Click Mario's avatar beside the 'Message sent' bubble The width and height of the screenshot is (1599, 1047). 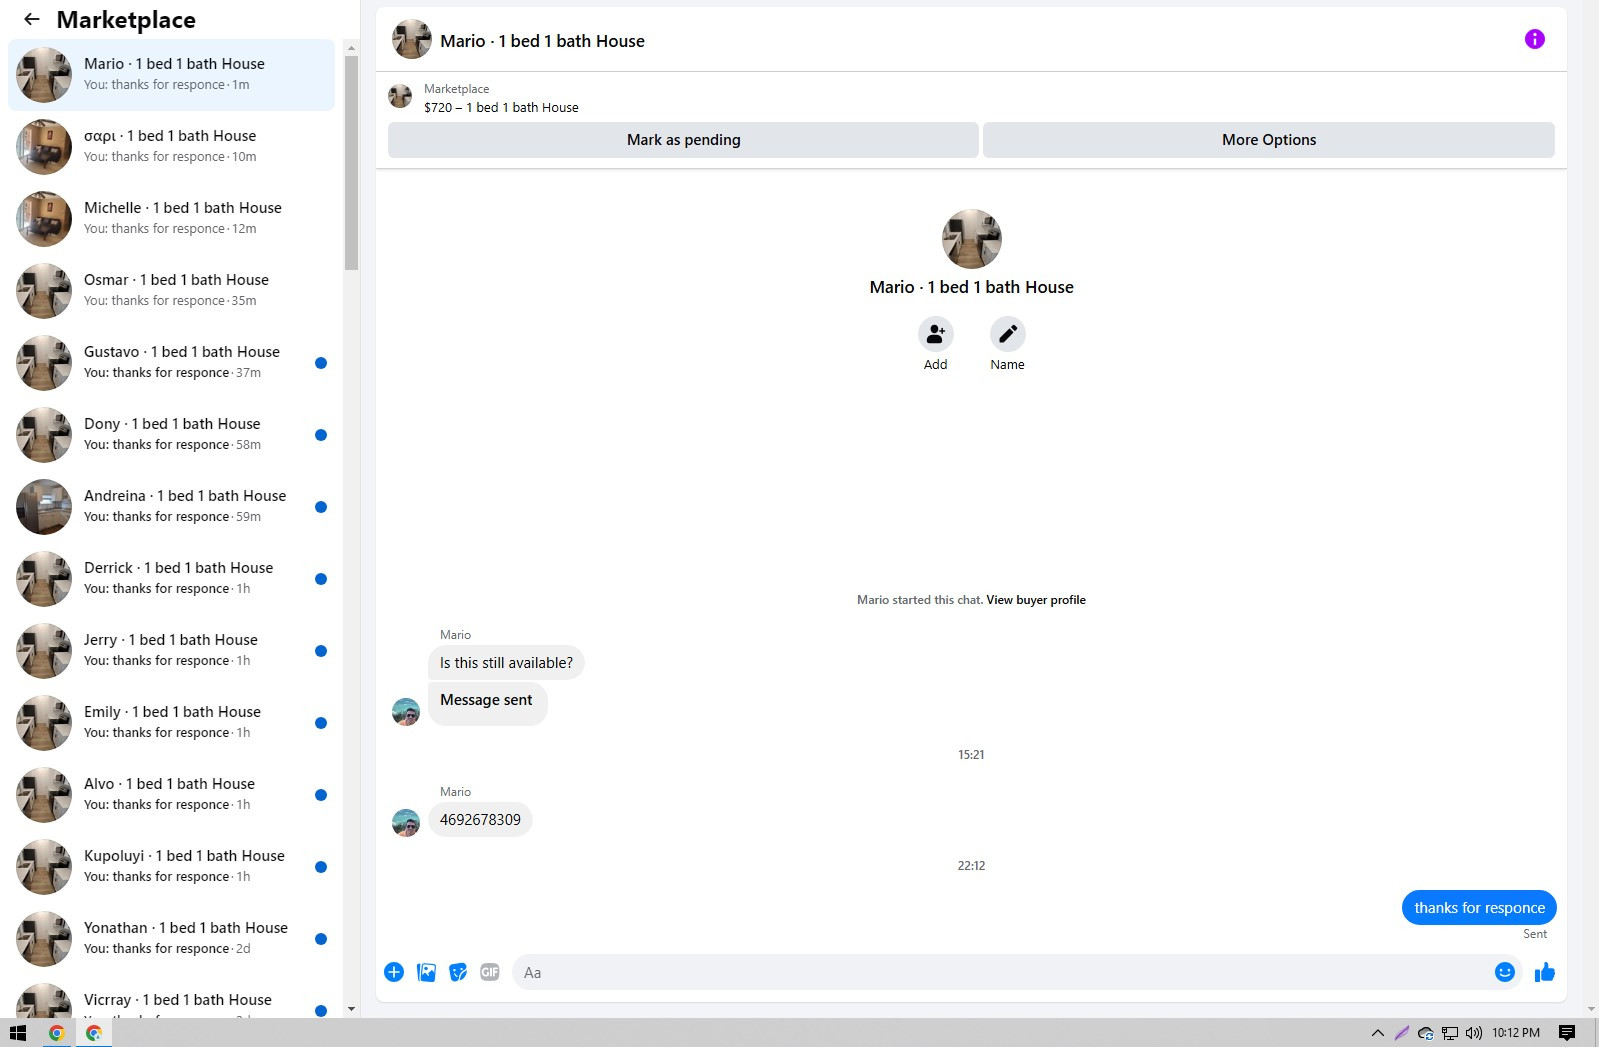pos(406,712)
